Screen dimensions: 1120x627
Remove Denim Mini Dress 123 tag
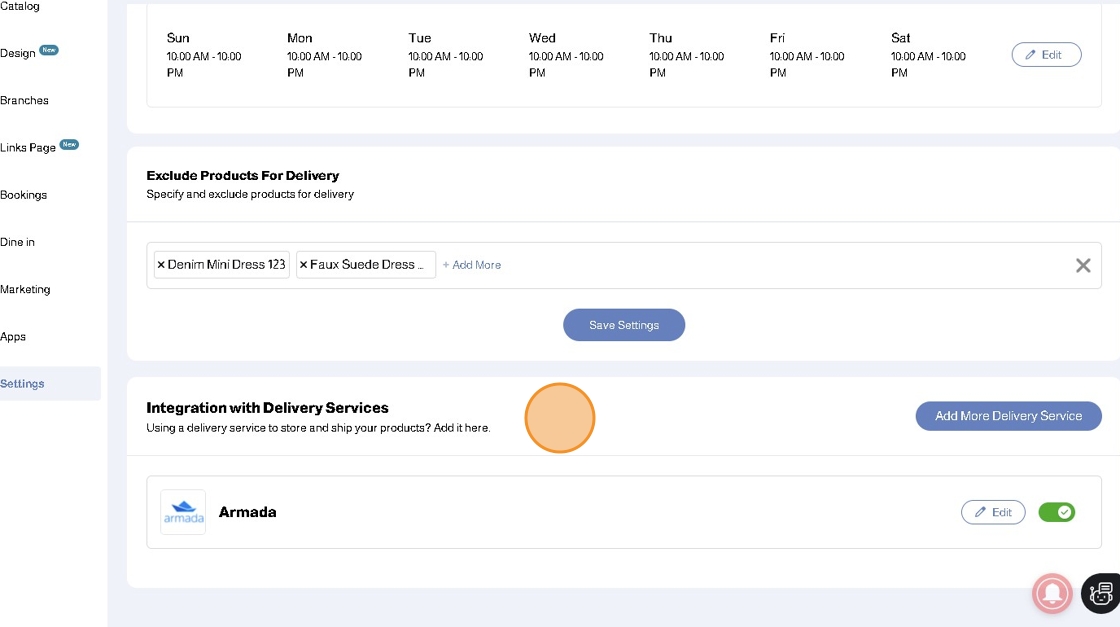point(161,265)
